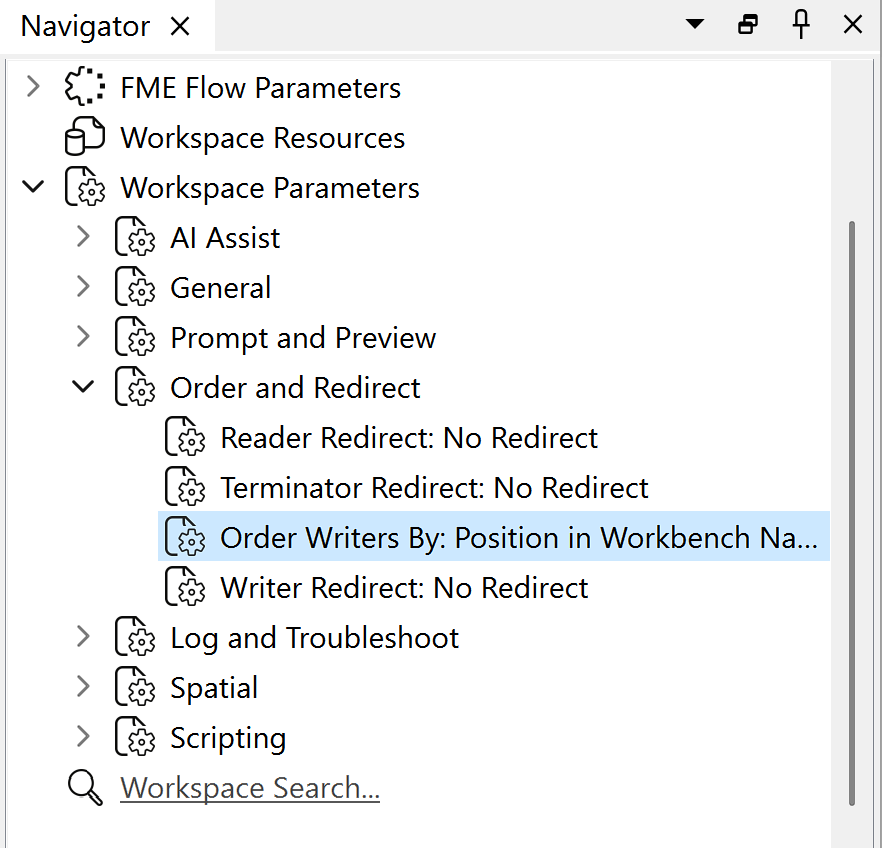882x848 pixels.
Task: Select Workspace Parameters row text
Action: [x=270, y=188]
